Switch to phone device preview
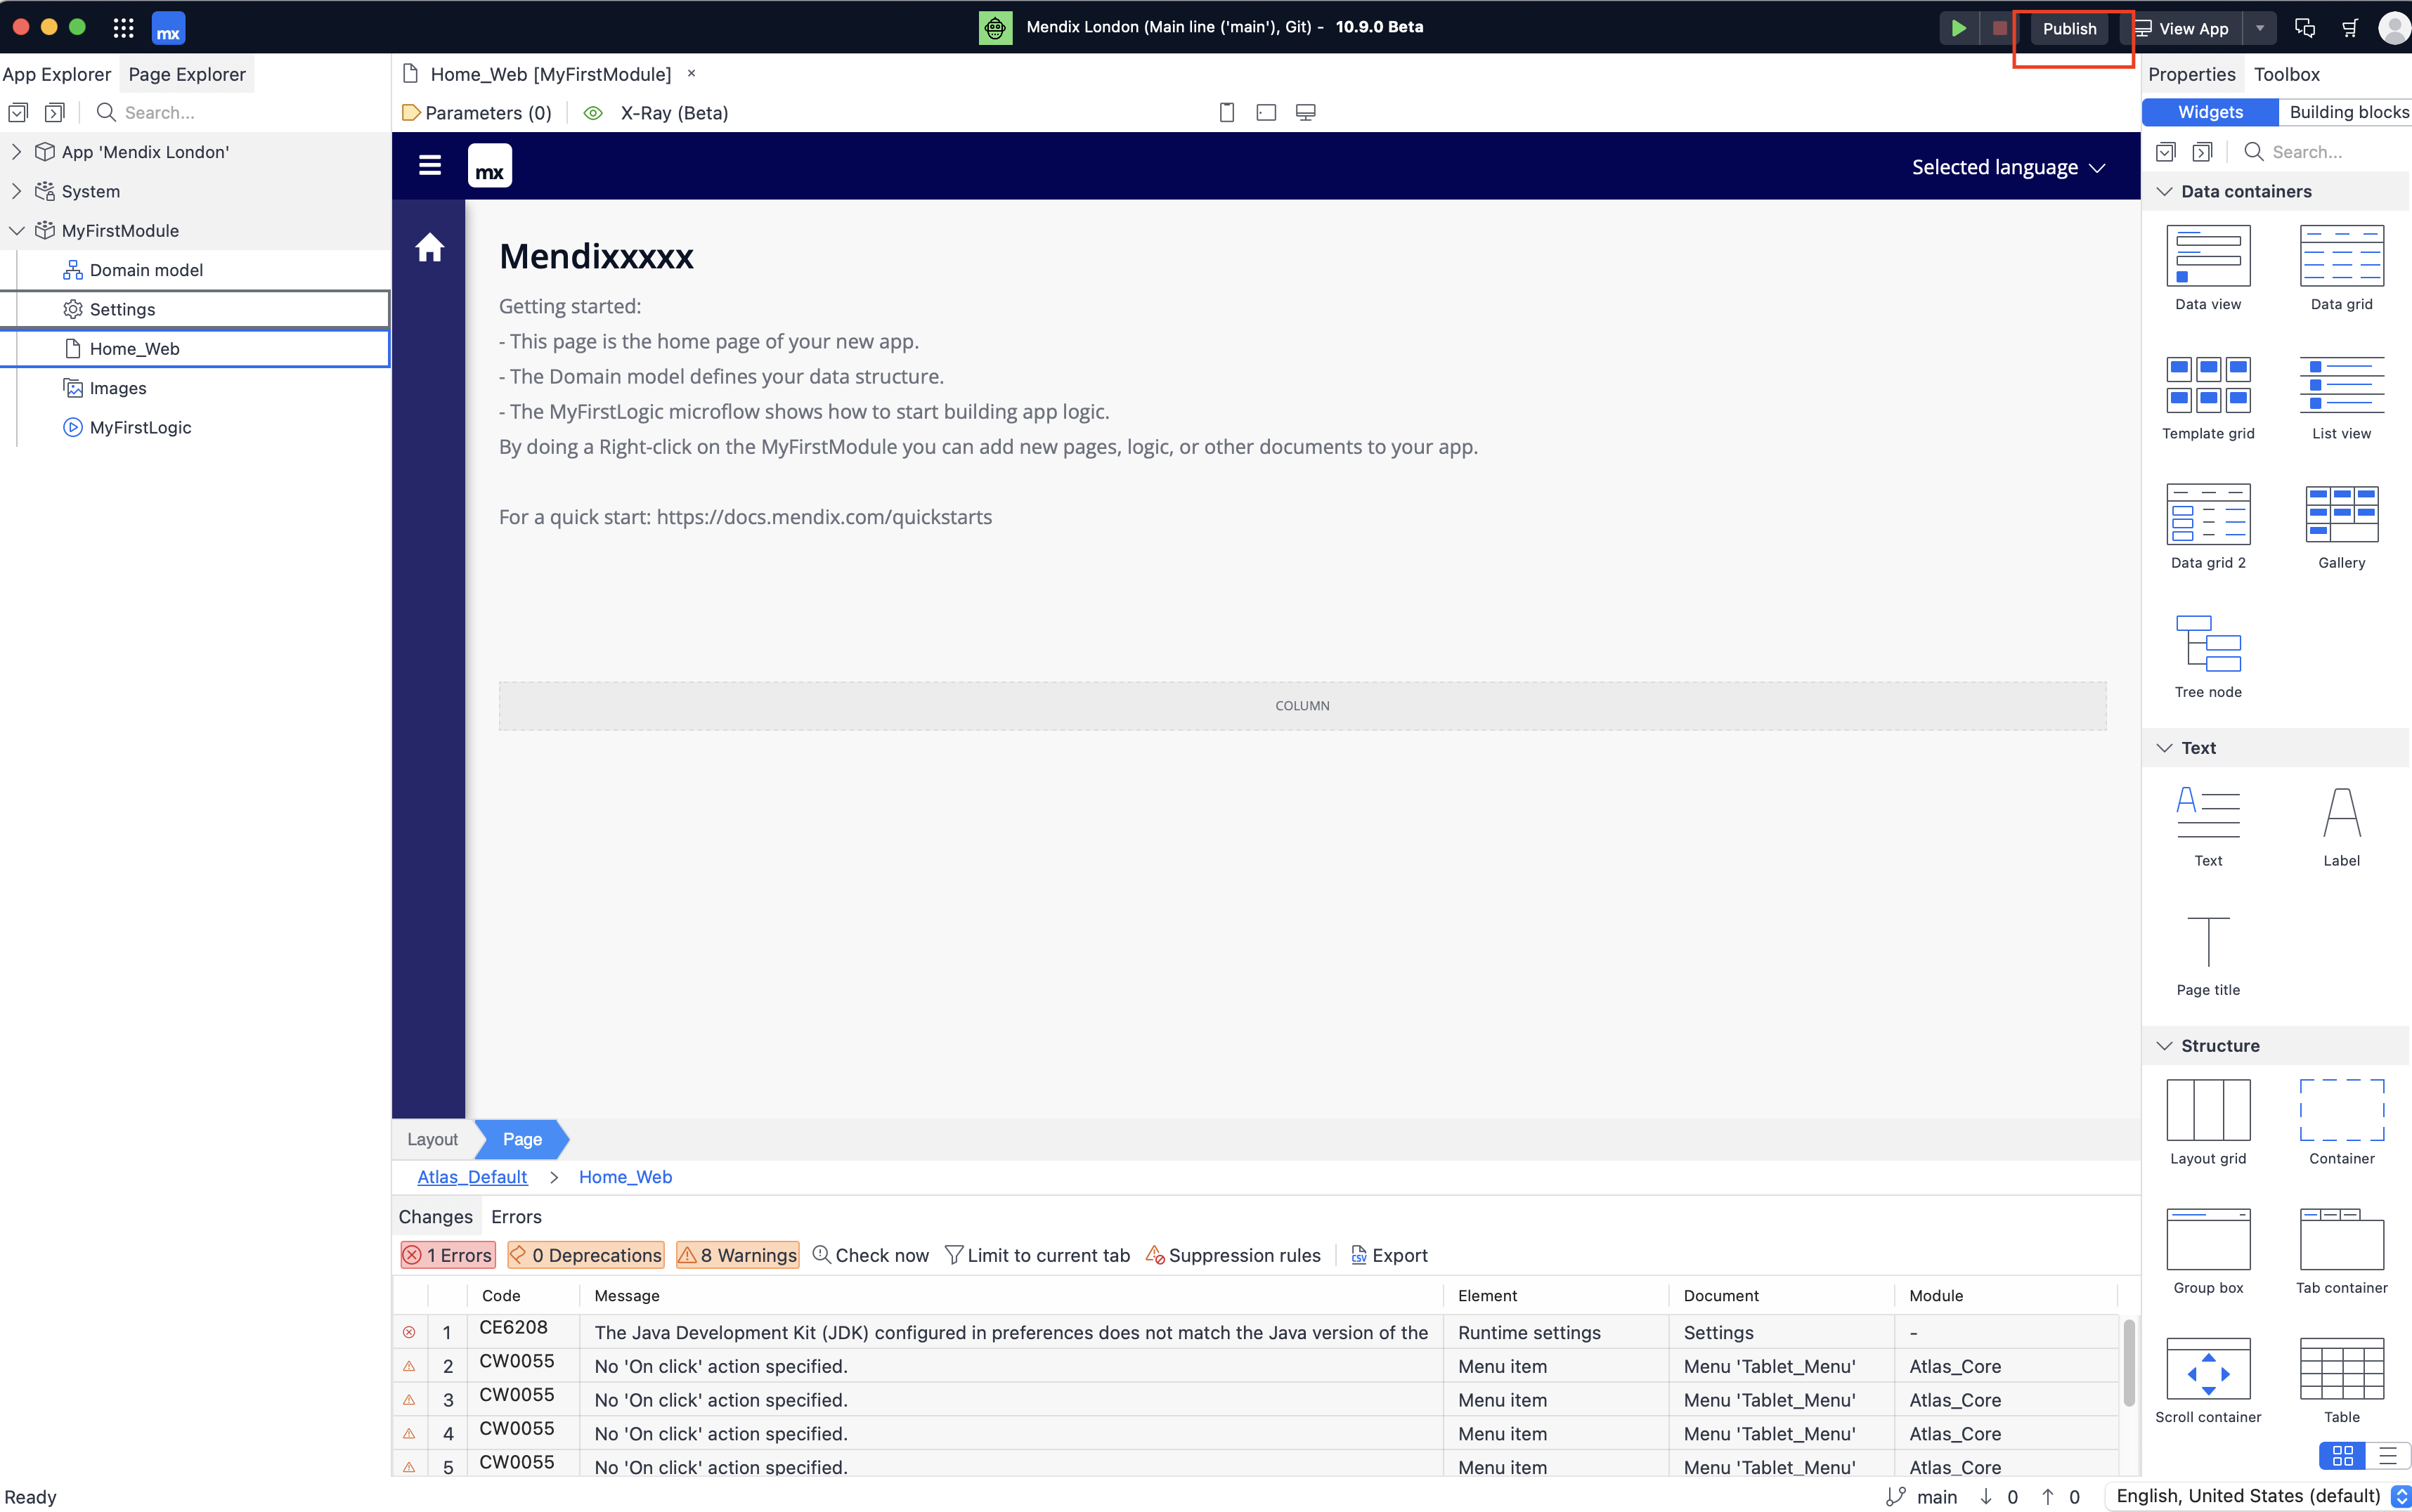 tap(1227, 112)
